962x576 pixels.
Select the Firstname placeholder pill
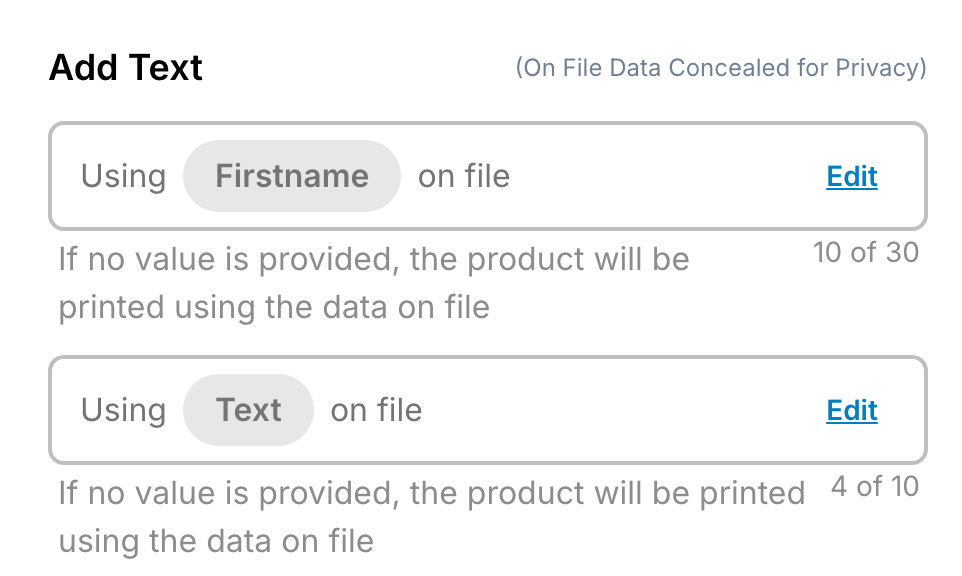click(291, 177)
